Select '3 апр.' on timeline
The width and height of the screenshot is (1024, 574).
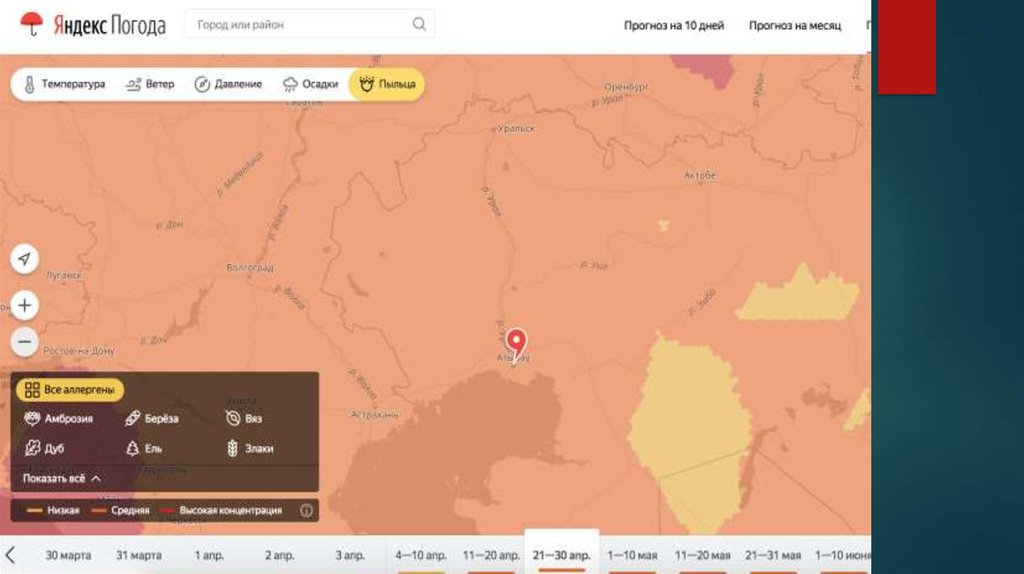350,556
